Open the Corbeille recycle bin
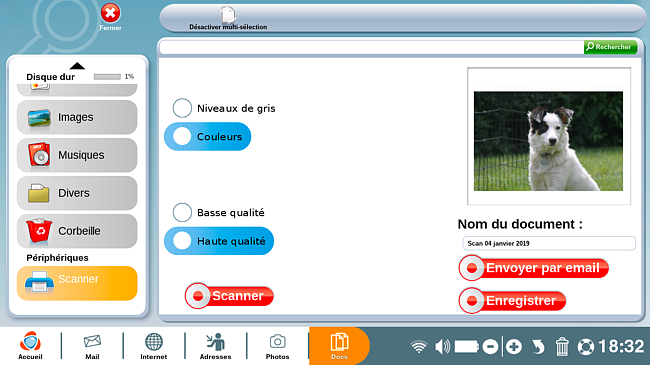 (77, 231)
